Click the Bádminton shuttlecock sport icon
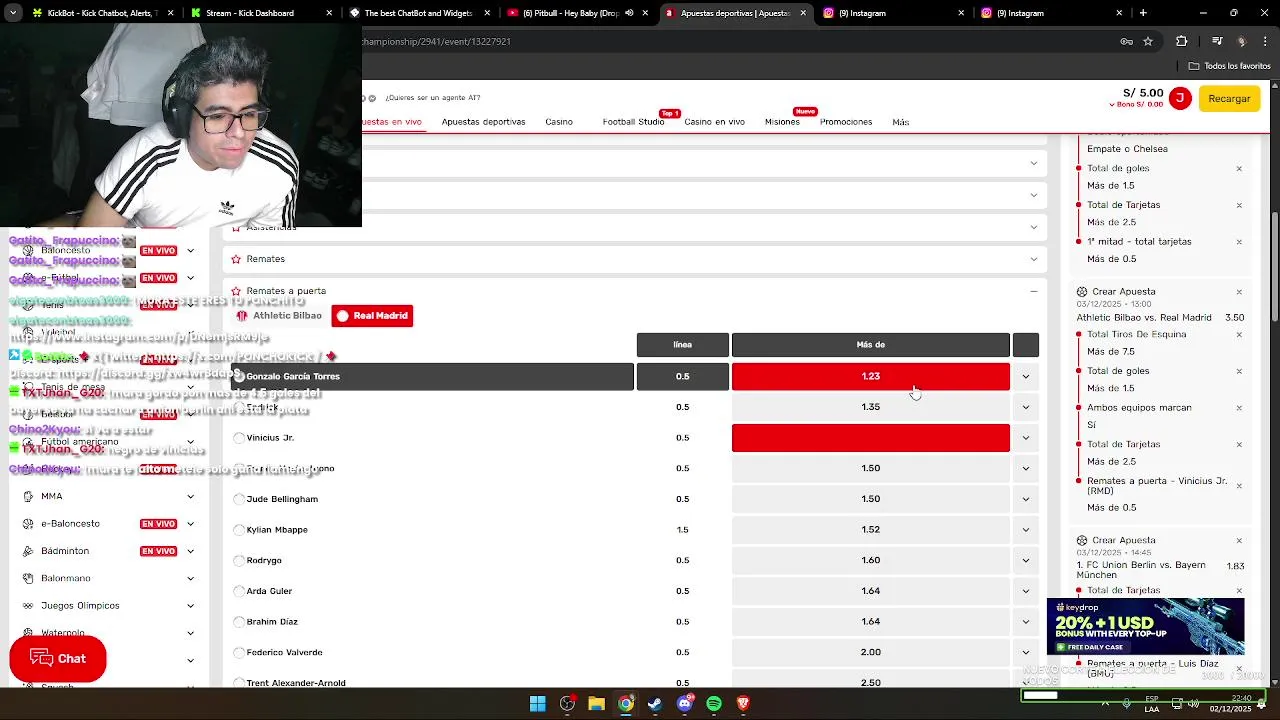This screenshot has height=720, width=1280. point(27,551)
